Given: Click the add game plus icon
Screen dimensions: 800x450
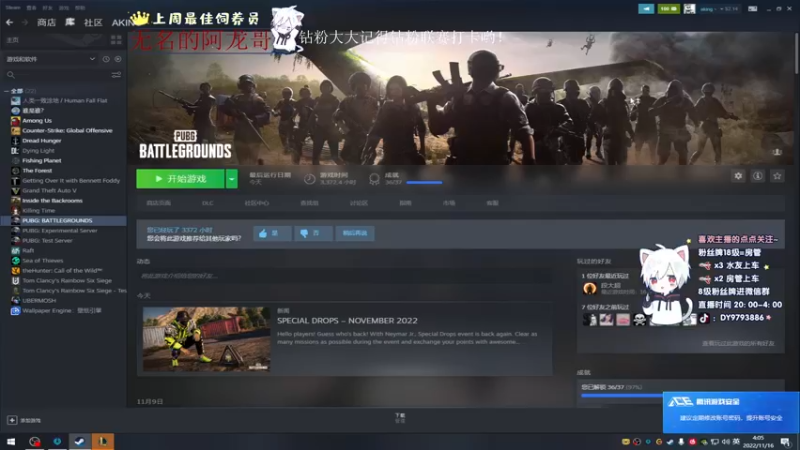Looking at the screenshot, I should point(12,420).
